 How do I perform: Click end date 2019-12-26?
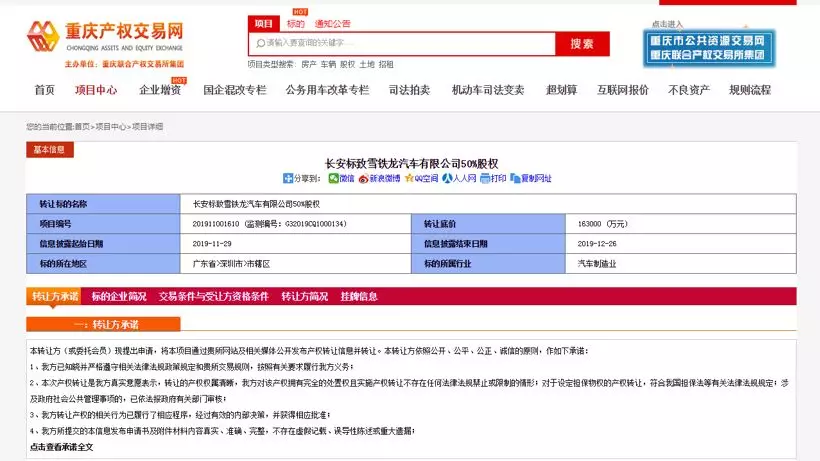597,244
